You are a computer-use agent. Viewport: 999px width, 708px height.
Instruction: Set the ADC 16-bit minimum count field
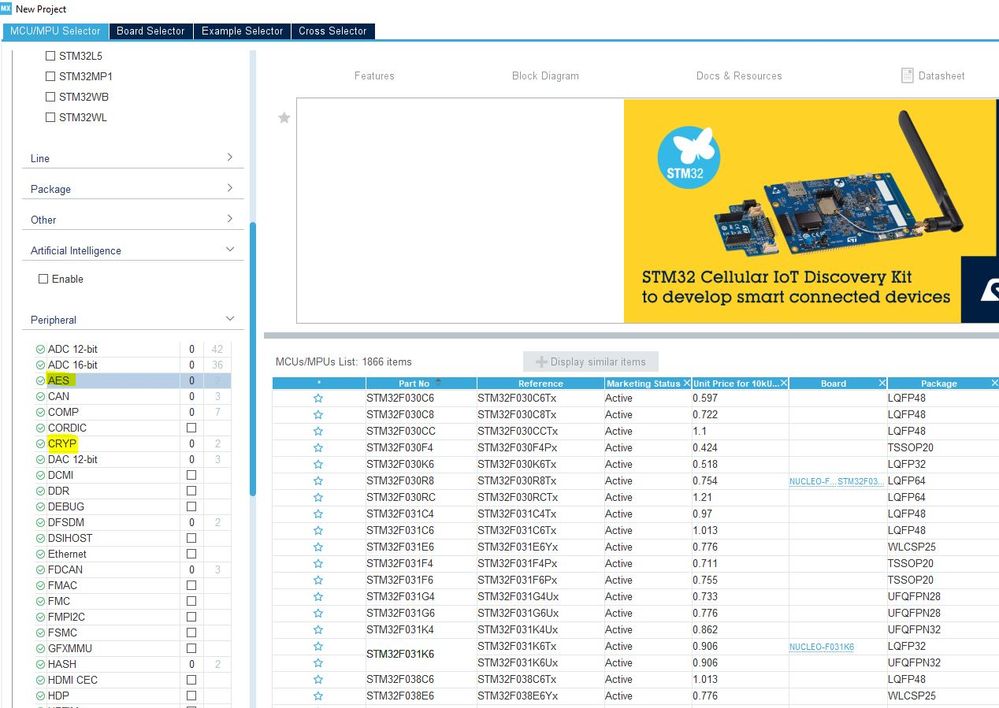point(192,365)
